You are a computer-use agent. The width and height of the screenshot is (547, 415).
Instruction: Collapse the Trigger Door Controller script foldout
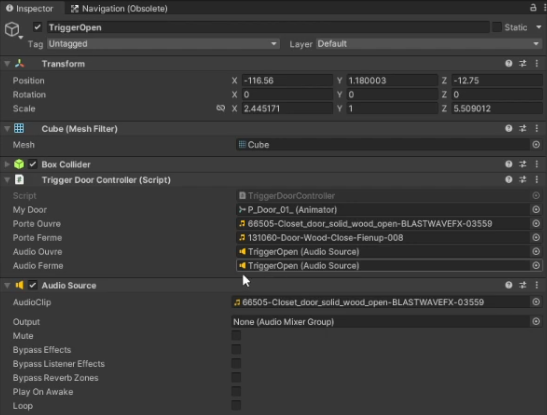click(x=7, y=180)
